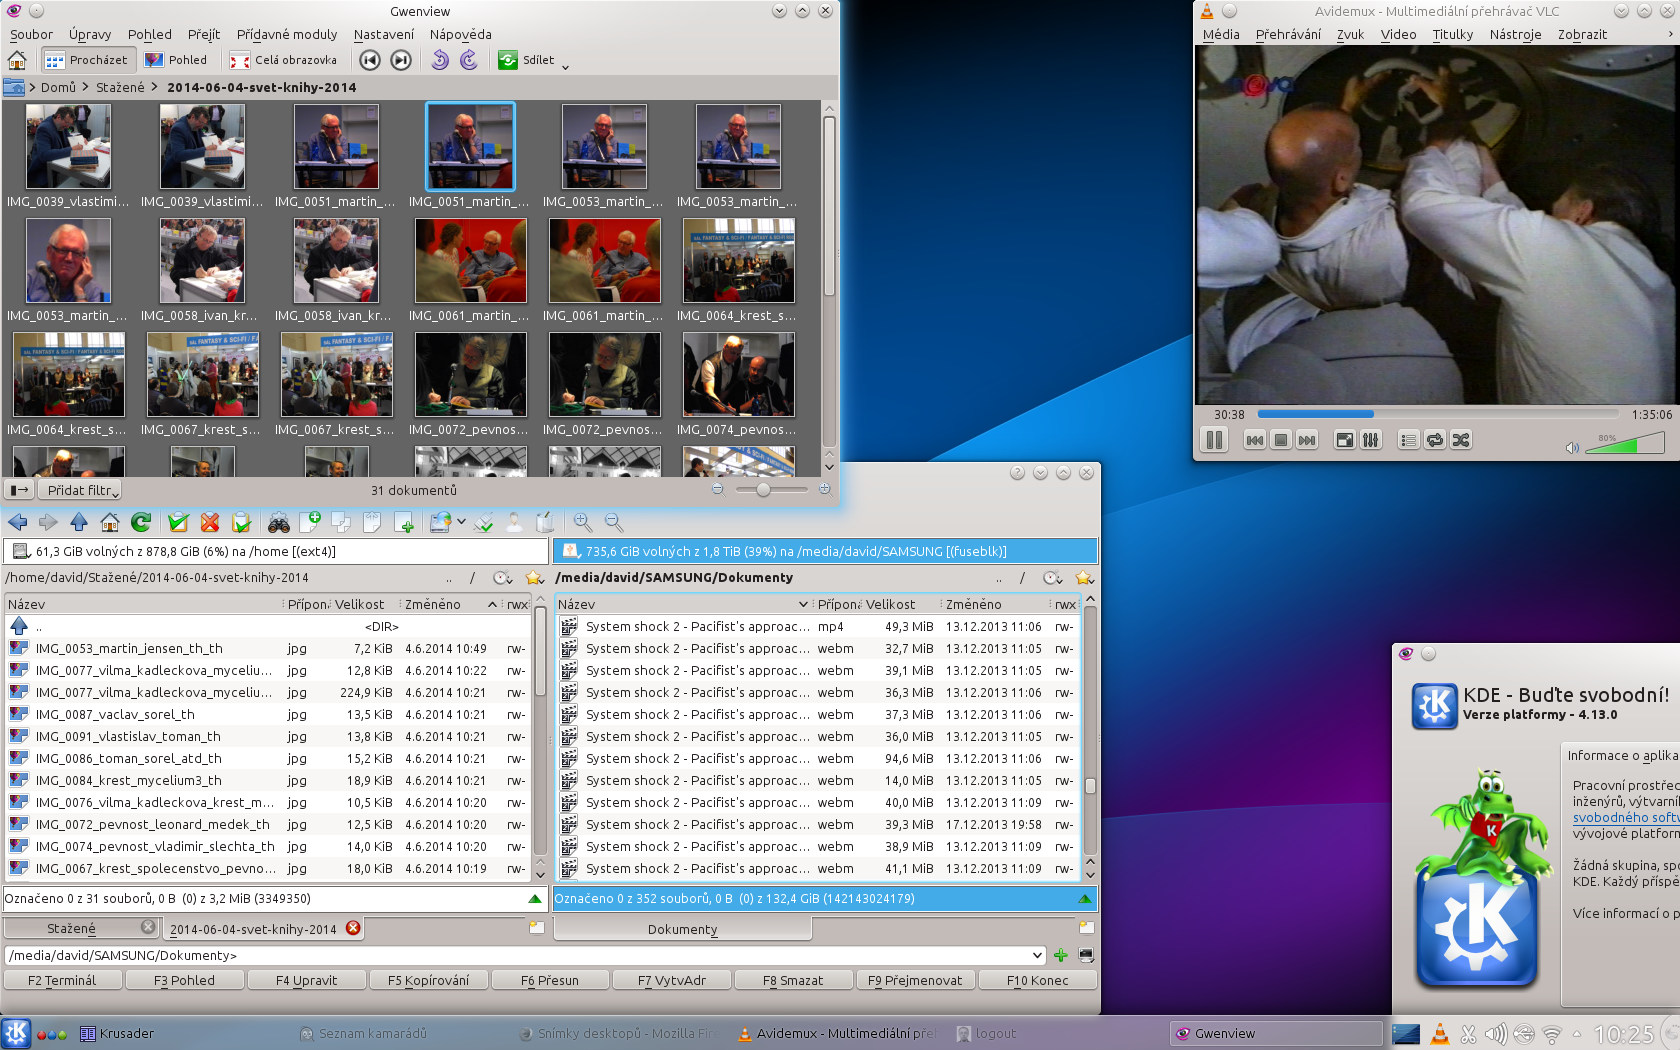This screenshot has width=1680, height=1050.
Task: Rotate image left in Gwenview
Action: (x=440, y=60)
